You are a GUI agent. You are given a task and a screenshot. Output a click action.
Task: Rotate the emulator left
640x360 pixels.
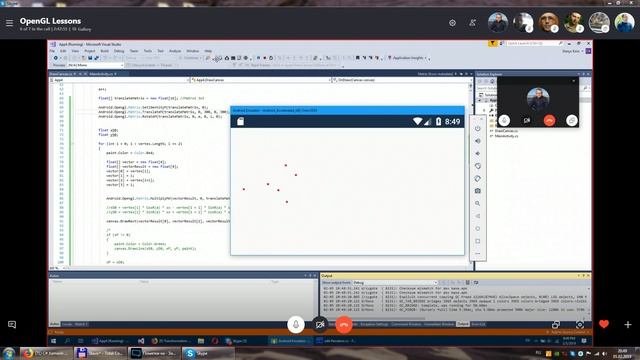(478, 166)
